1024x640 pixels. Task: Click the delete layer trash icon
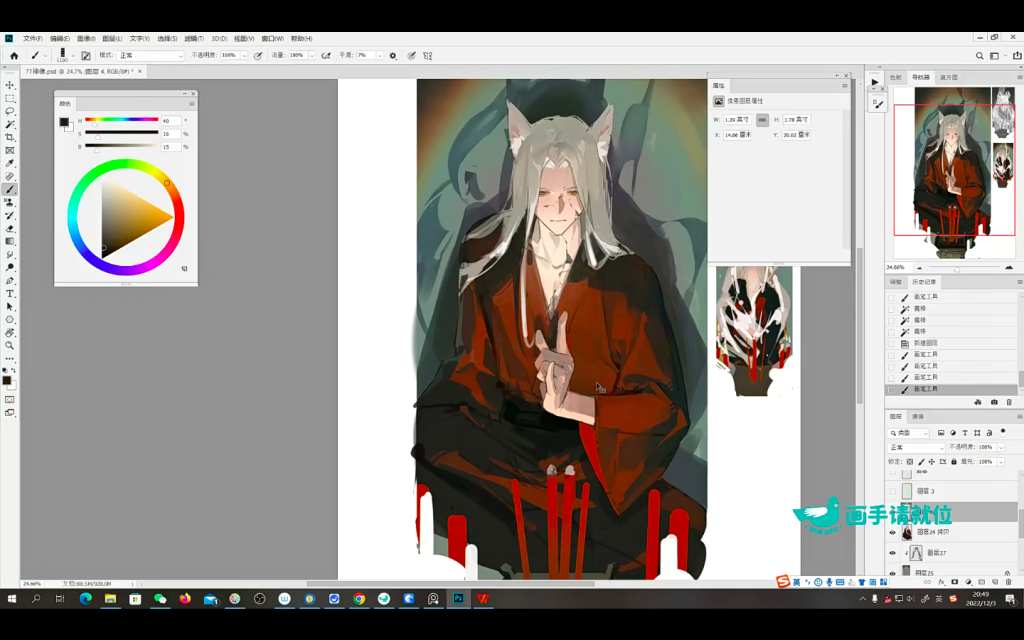point(1008,581)
